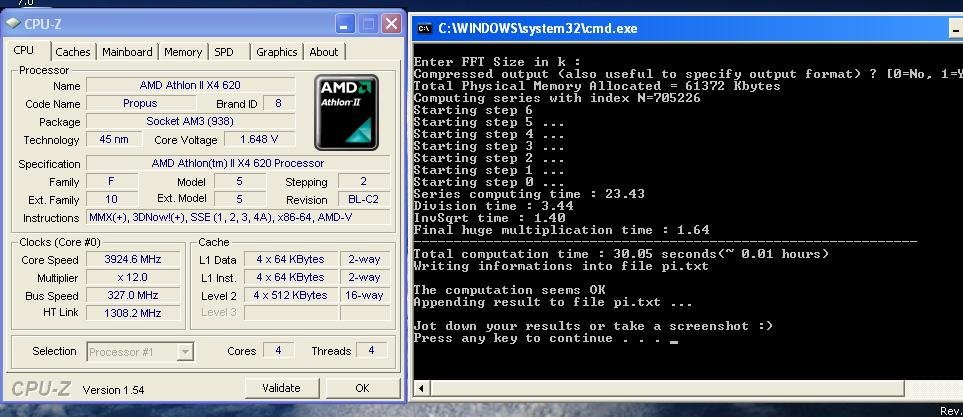Viewport: 963px width, 417px height.
Task: Click the Series computing time line
Action: click(529, 194)
